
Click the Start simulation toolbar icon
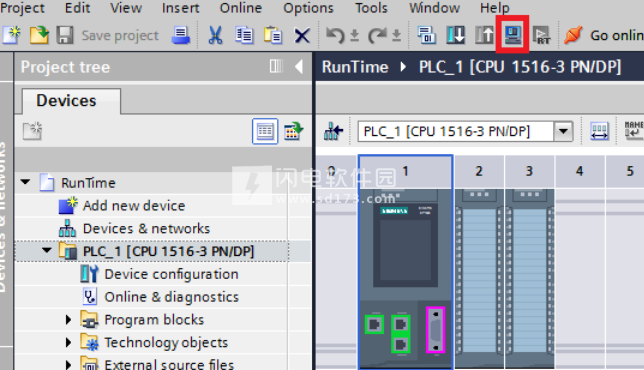(x=512, y=35)
